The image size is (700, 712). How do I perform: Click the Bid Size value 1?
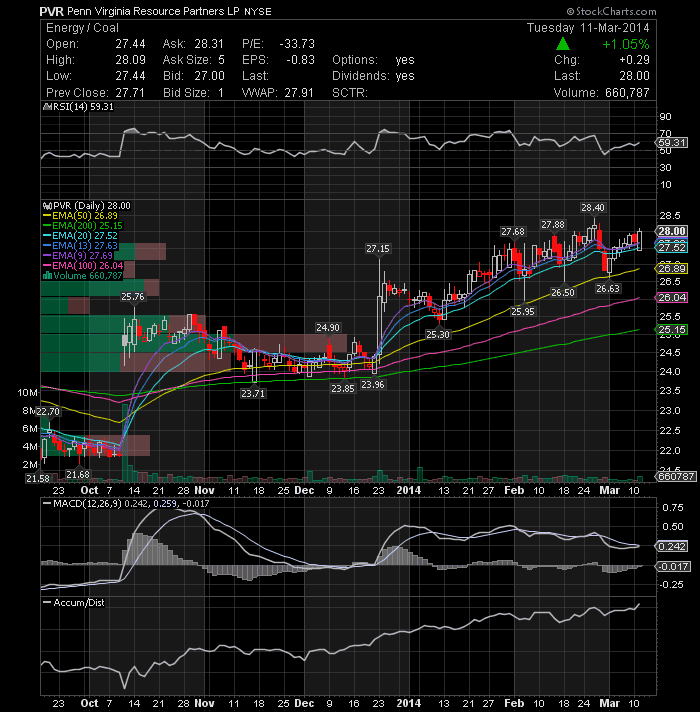pos(221,93)
